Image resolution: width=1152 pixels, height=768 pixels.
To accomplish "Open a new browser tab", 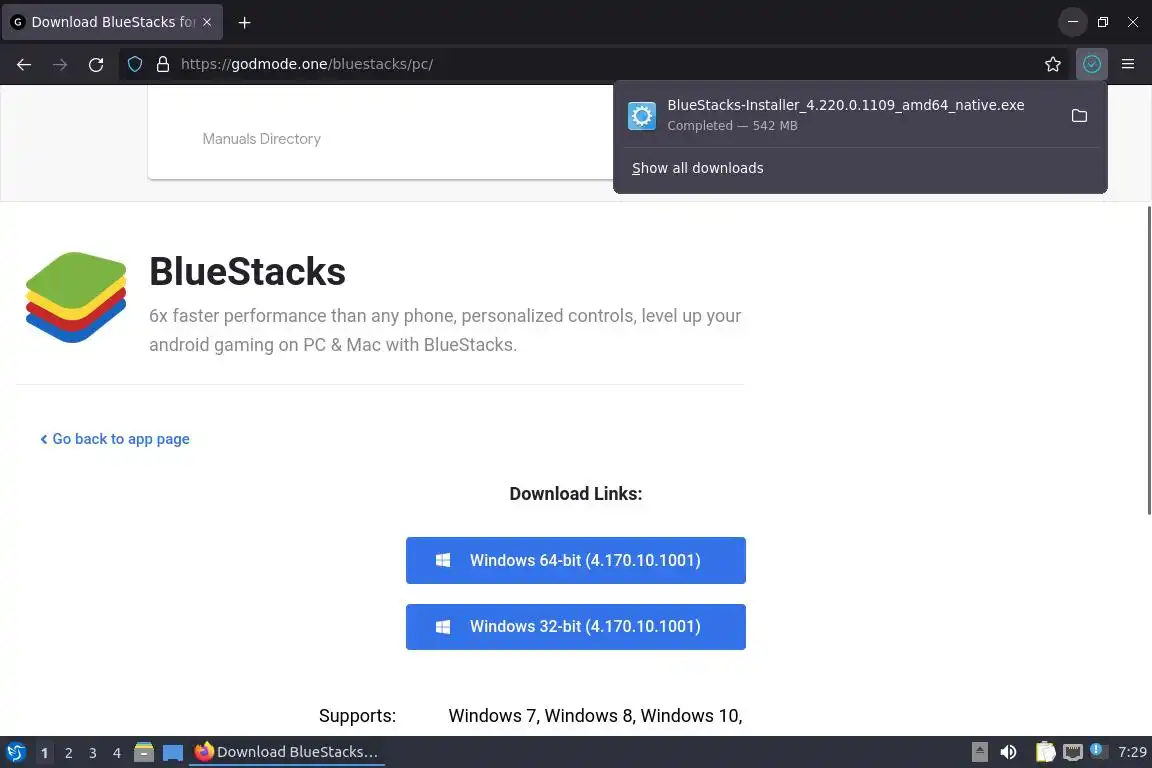I will (245, 23).
